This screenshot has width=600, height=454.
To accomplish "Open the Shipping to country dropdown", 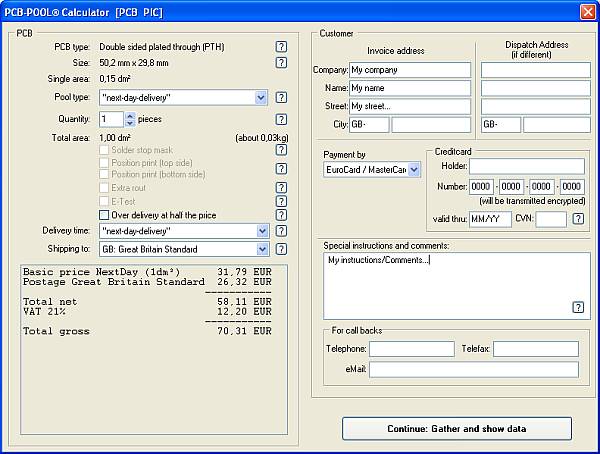I will pyautogui.click(x=261, y=249).
